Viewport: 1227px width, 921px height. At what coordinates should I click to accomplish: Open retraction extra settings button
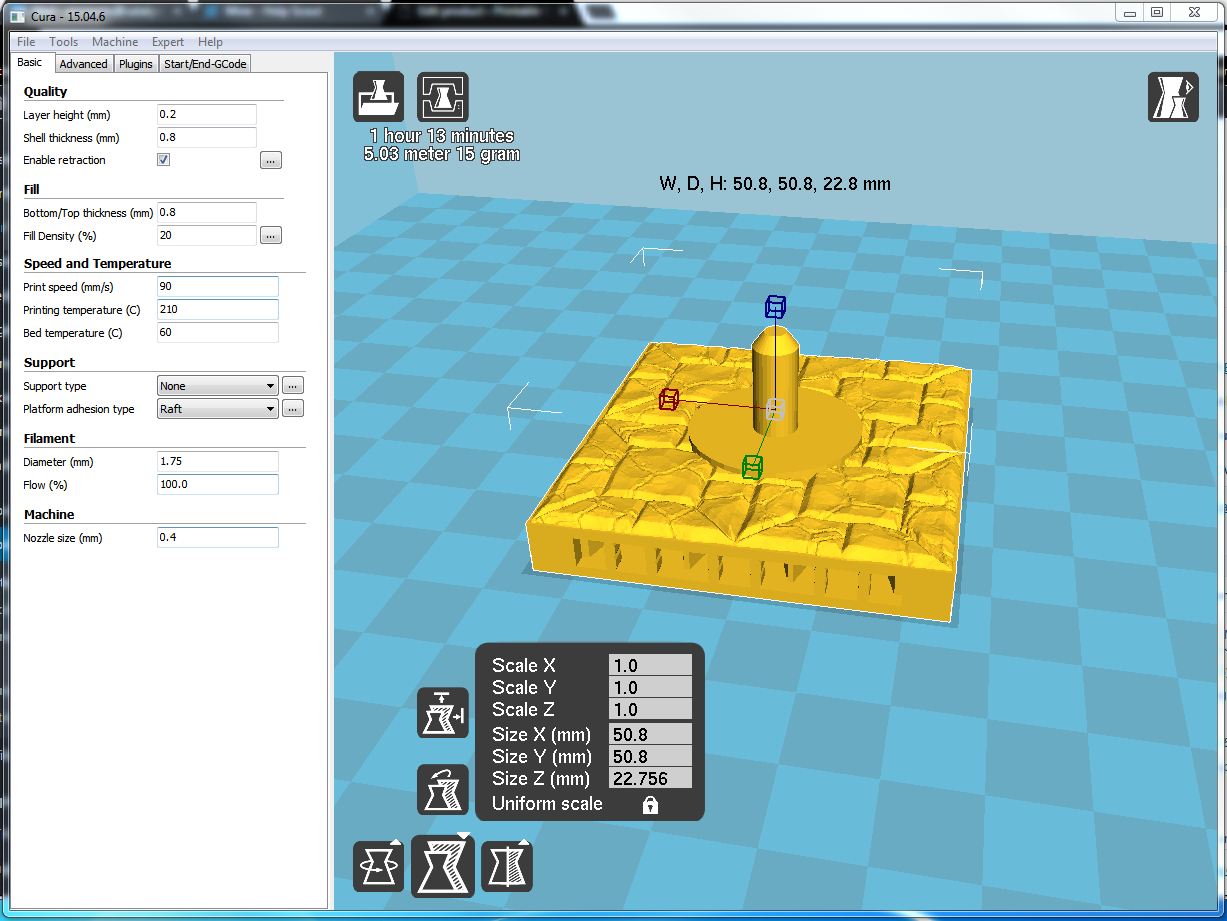(x=271, y=160)
